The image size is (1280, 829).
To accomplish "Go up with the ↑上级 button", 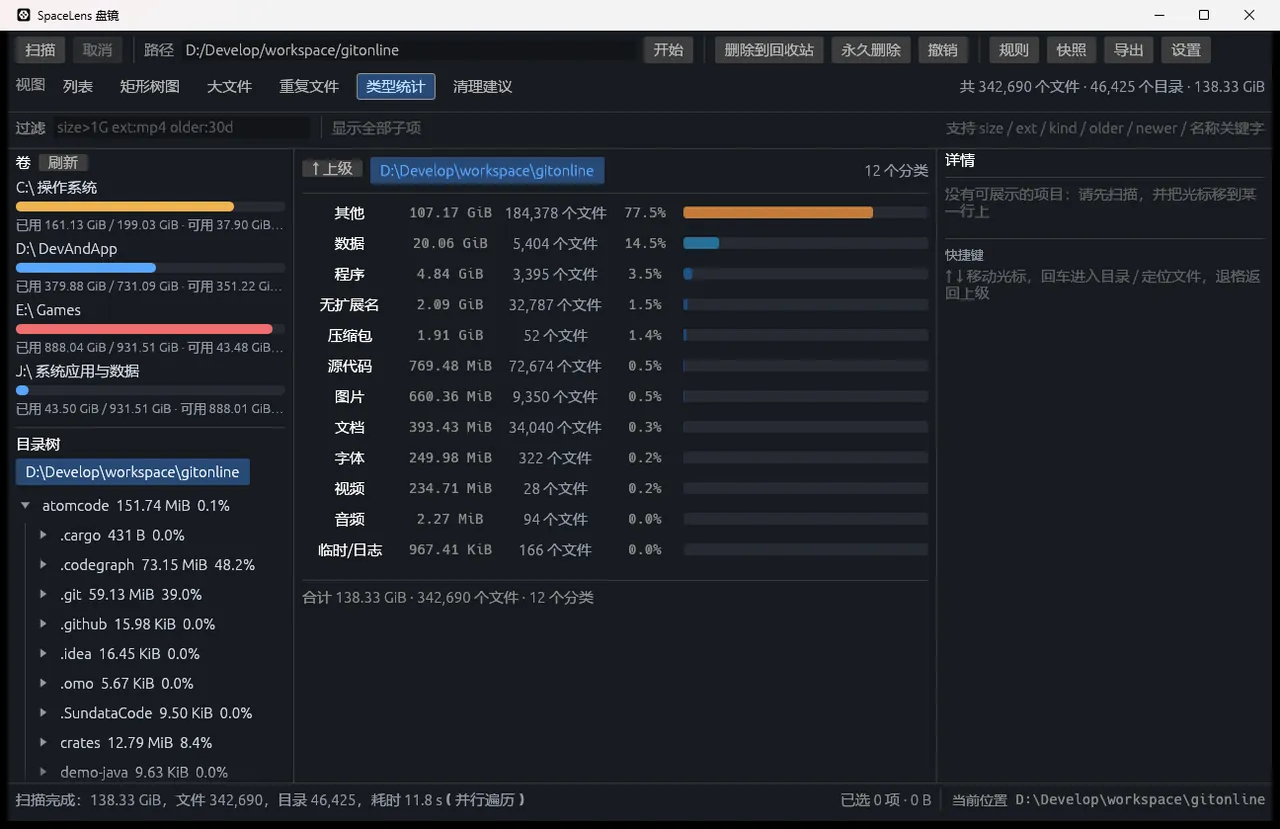I will (332, 169).
